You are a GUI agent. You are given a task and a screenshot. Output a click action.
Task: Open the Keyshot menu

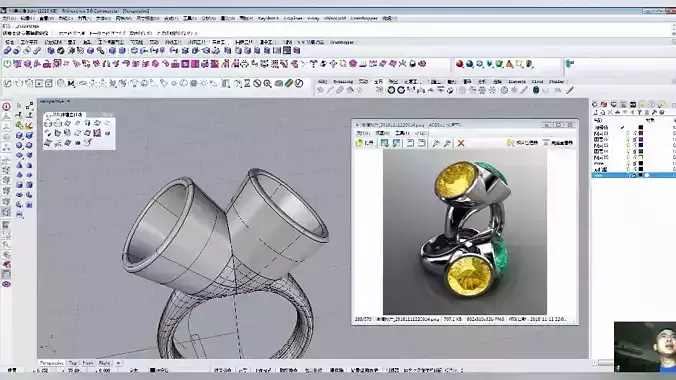pyautogui.click(x=268, y=19)
